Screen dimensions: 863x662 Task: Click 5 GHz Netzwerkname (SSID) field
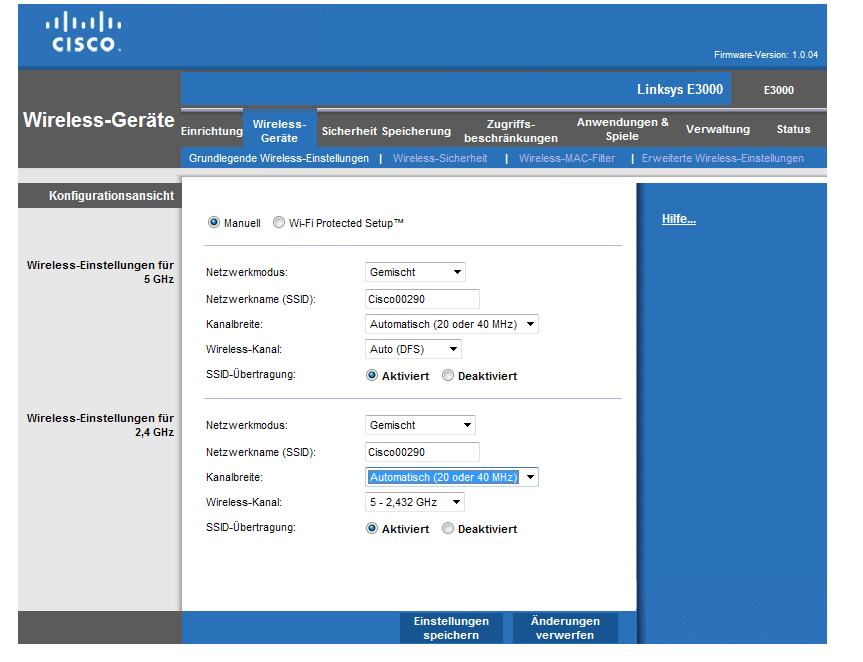pos(422,299)
